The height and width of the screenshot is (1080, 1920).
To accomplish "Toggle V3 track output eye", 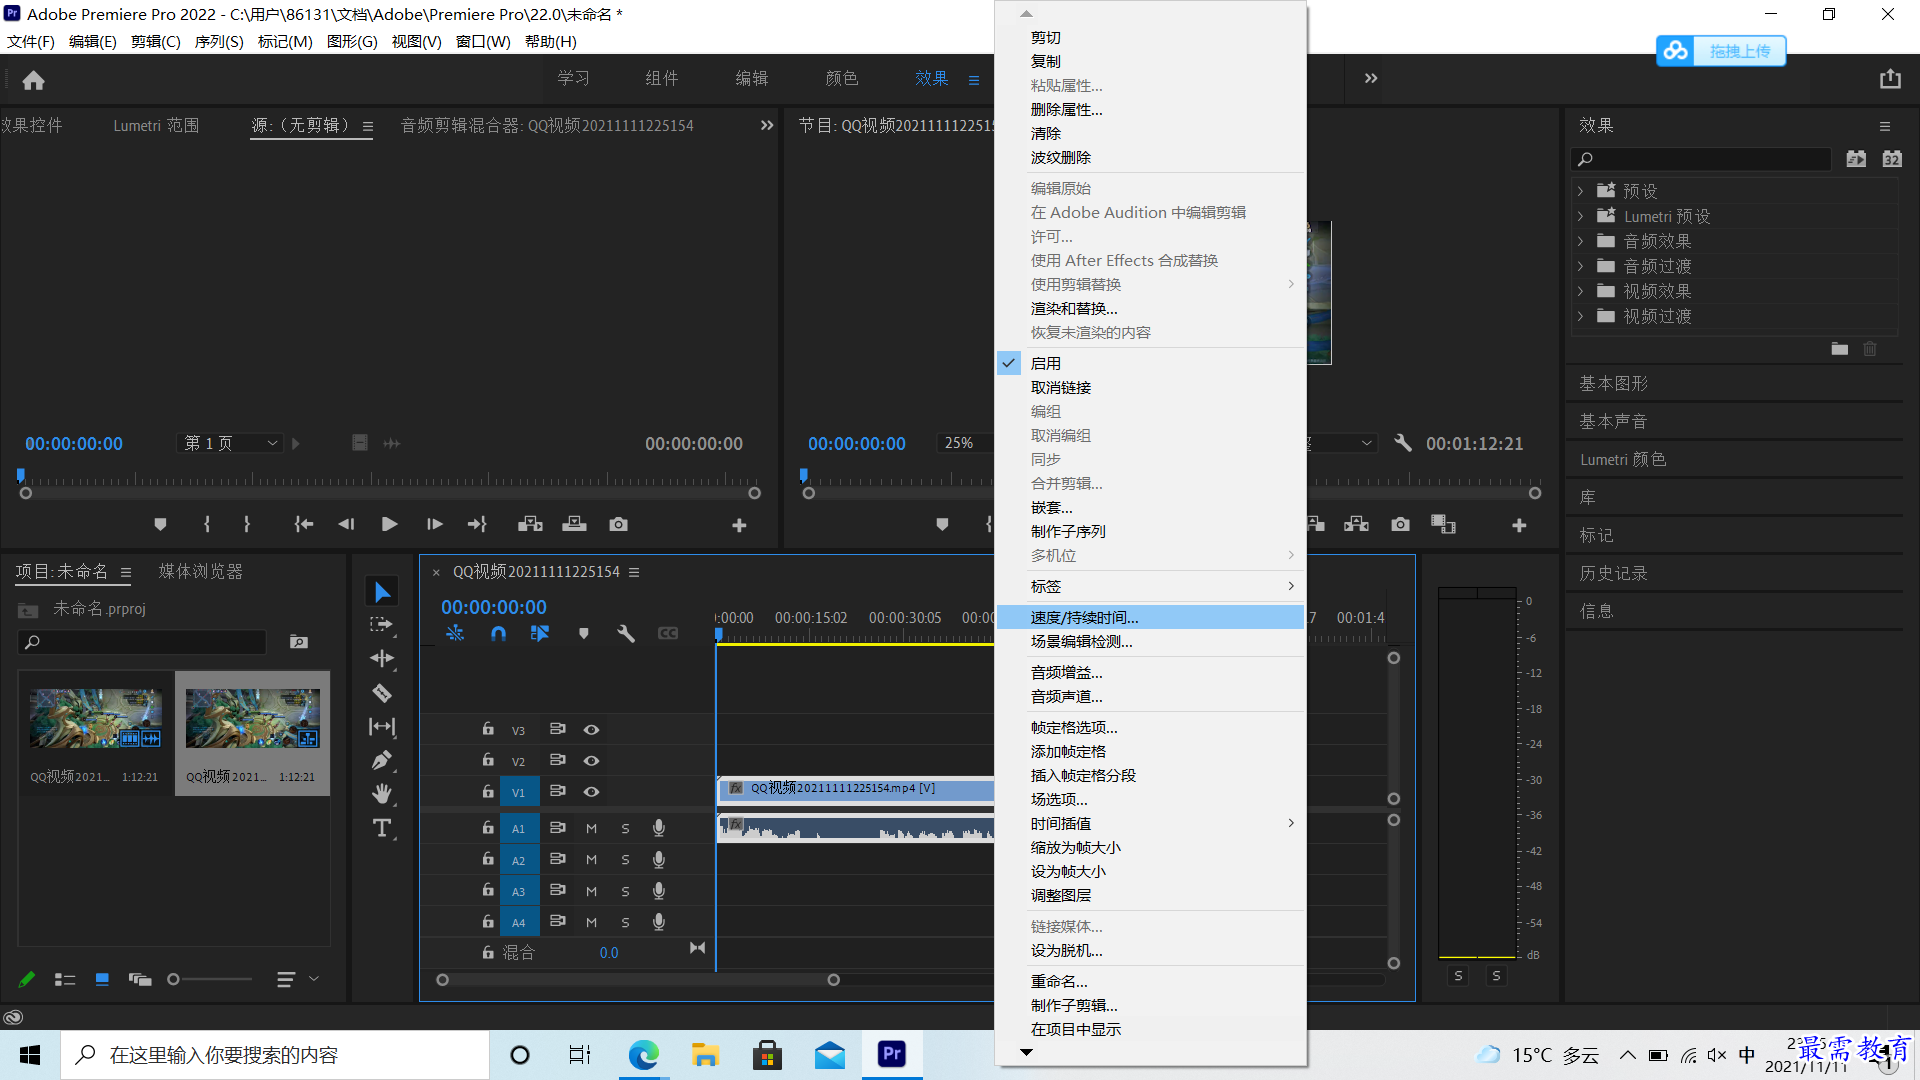I will (591, 730).
